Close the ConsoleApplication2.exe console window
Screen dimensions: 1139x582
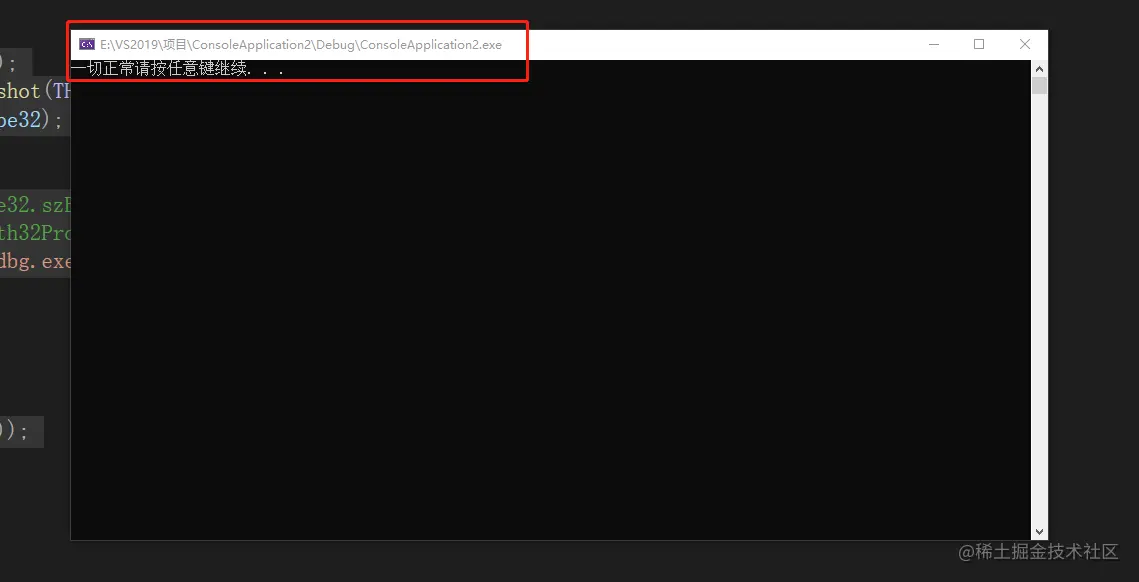point(1025,44)
